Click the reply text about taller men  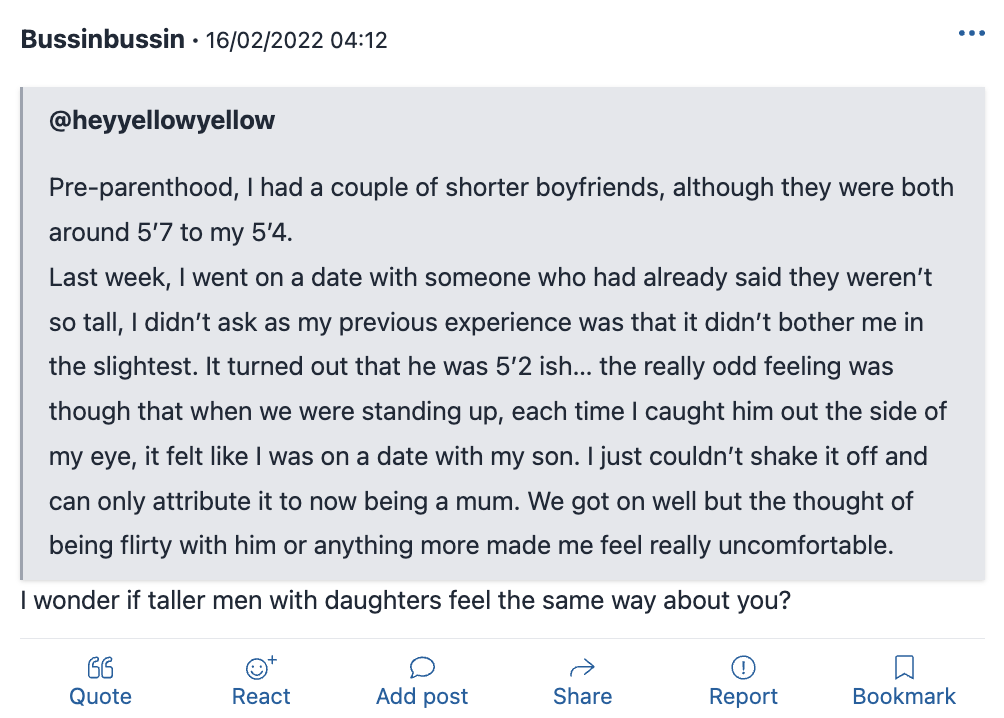coord(406,601)
